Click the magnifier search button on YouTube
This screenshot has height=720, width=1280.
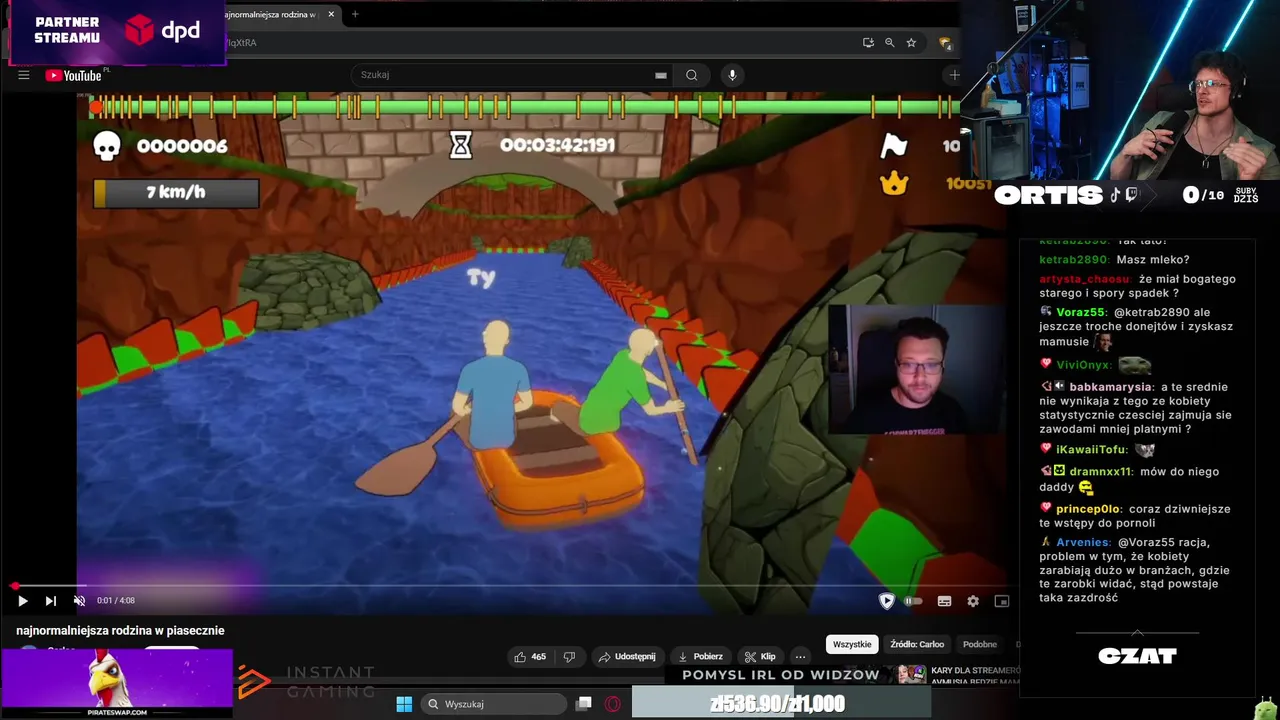[691, 75]
